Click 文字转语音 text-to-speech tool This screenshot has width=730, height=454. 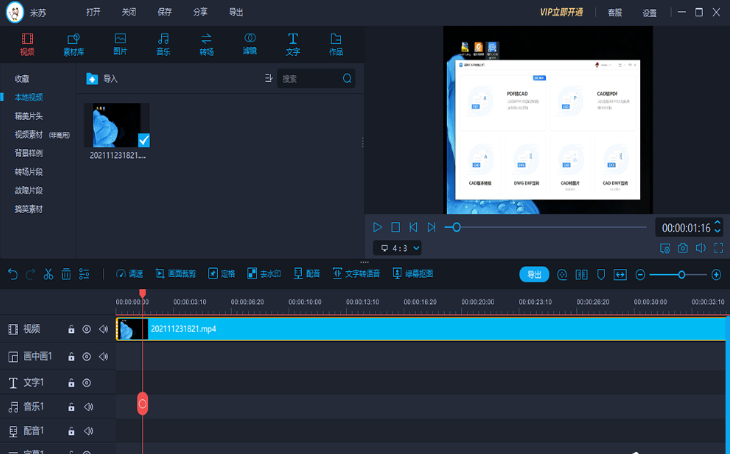point(356,274)
